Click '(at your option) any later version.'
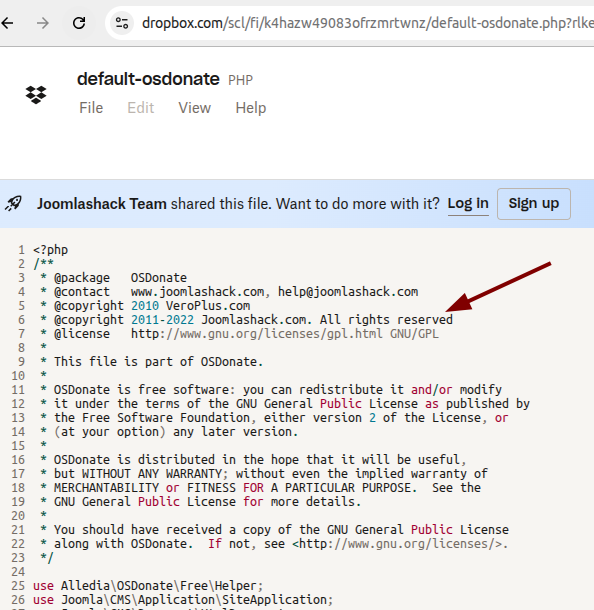This screenshot has height=610, width=594. (x=176, y=432)
